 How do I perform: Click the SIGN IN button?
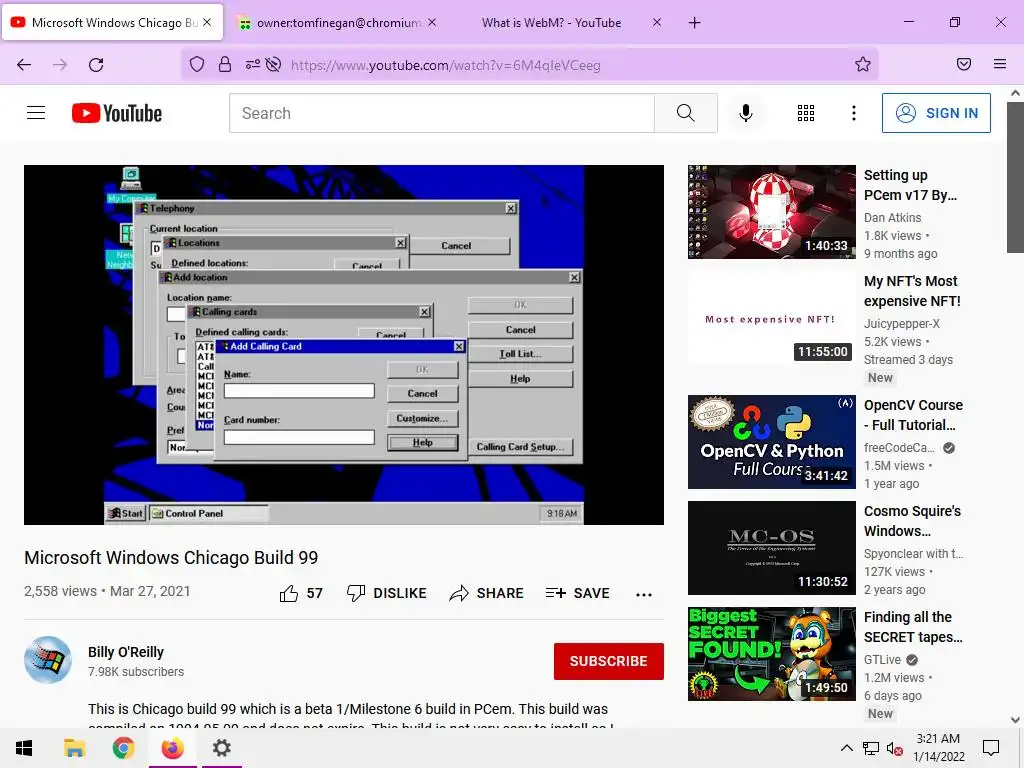(936, 113)
